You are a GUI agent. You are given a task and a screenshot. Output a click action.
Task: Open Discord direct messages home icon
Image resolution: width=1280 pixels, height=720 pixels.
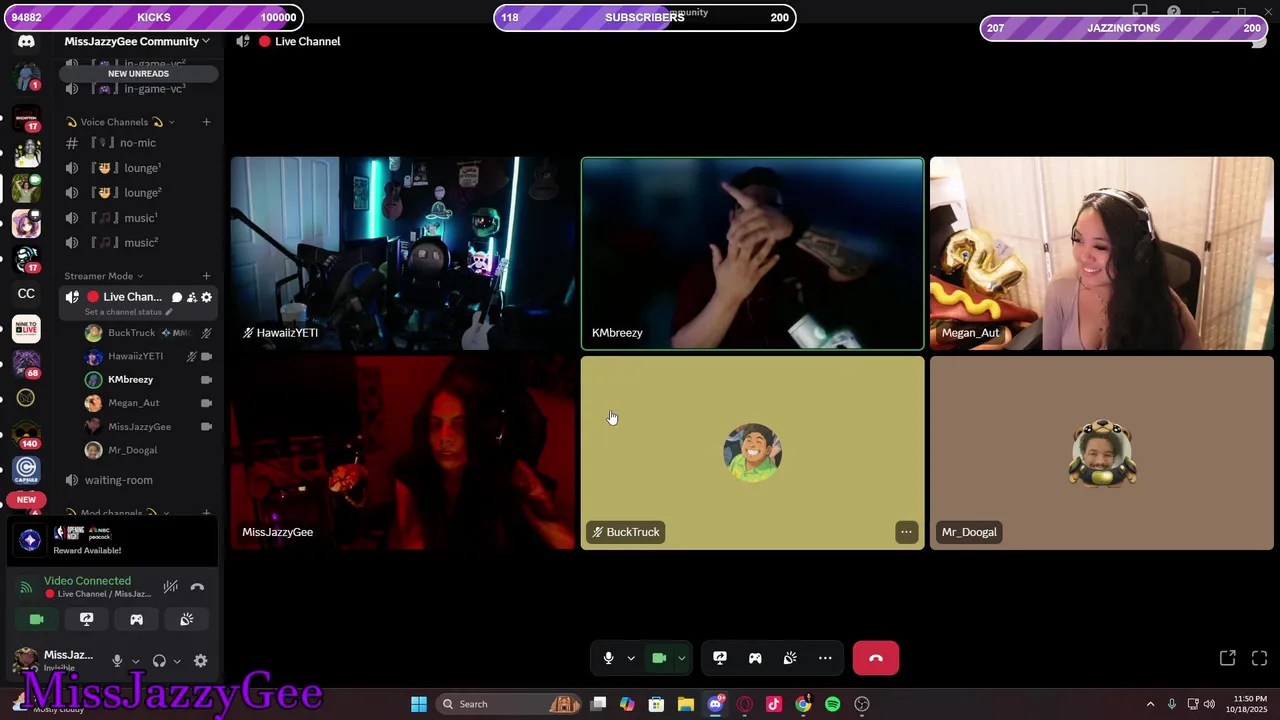26,41
